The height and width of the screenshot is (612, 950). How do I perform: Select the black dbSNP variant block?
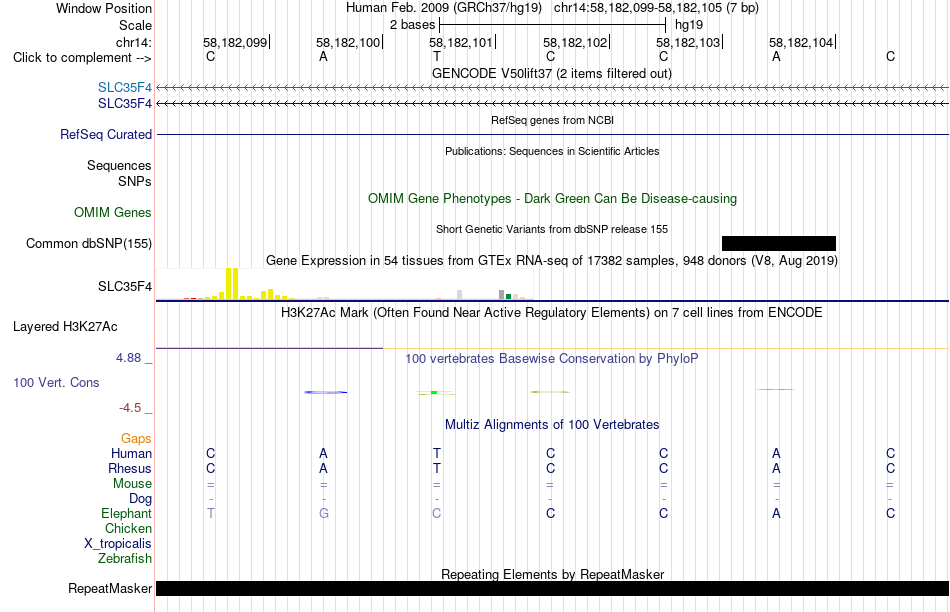click(779, 244)
